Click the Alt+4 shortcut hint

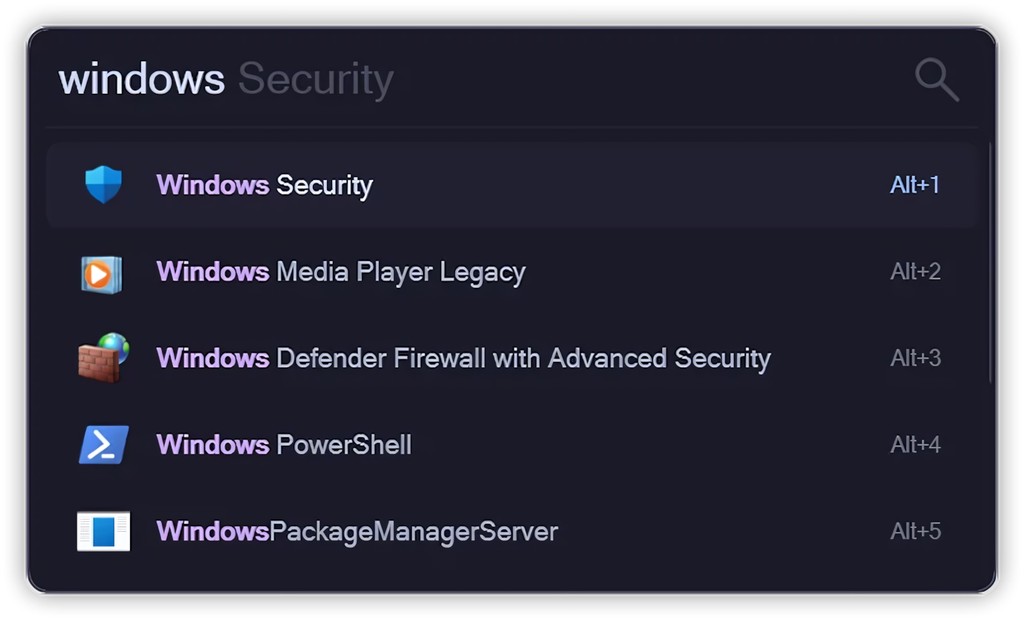click(915, 444)
